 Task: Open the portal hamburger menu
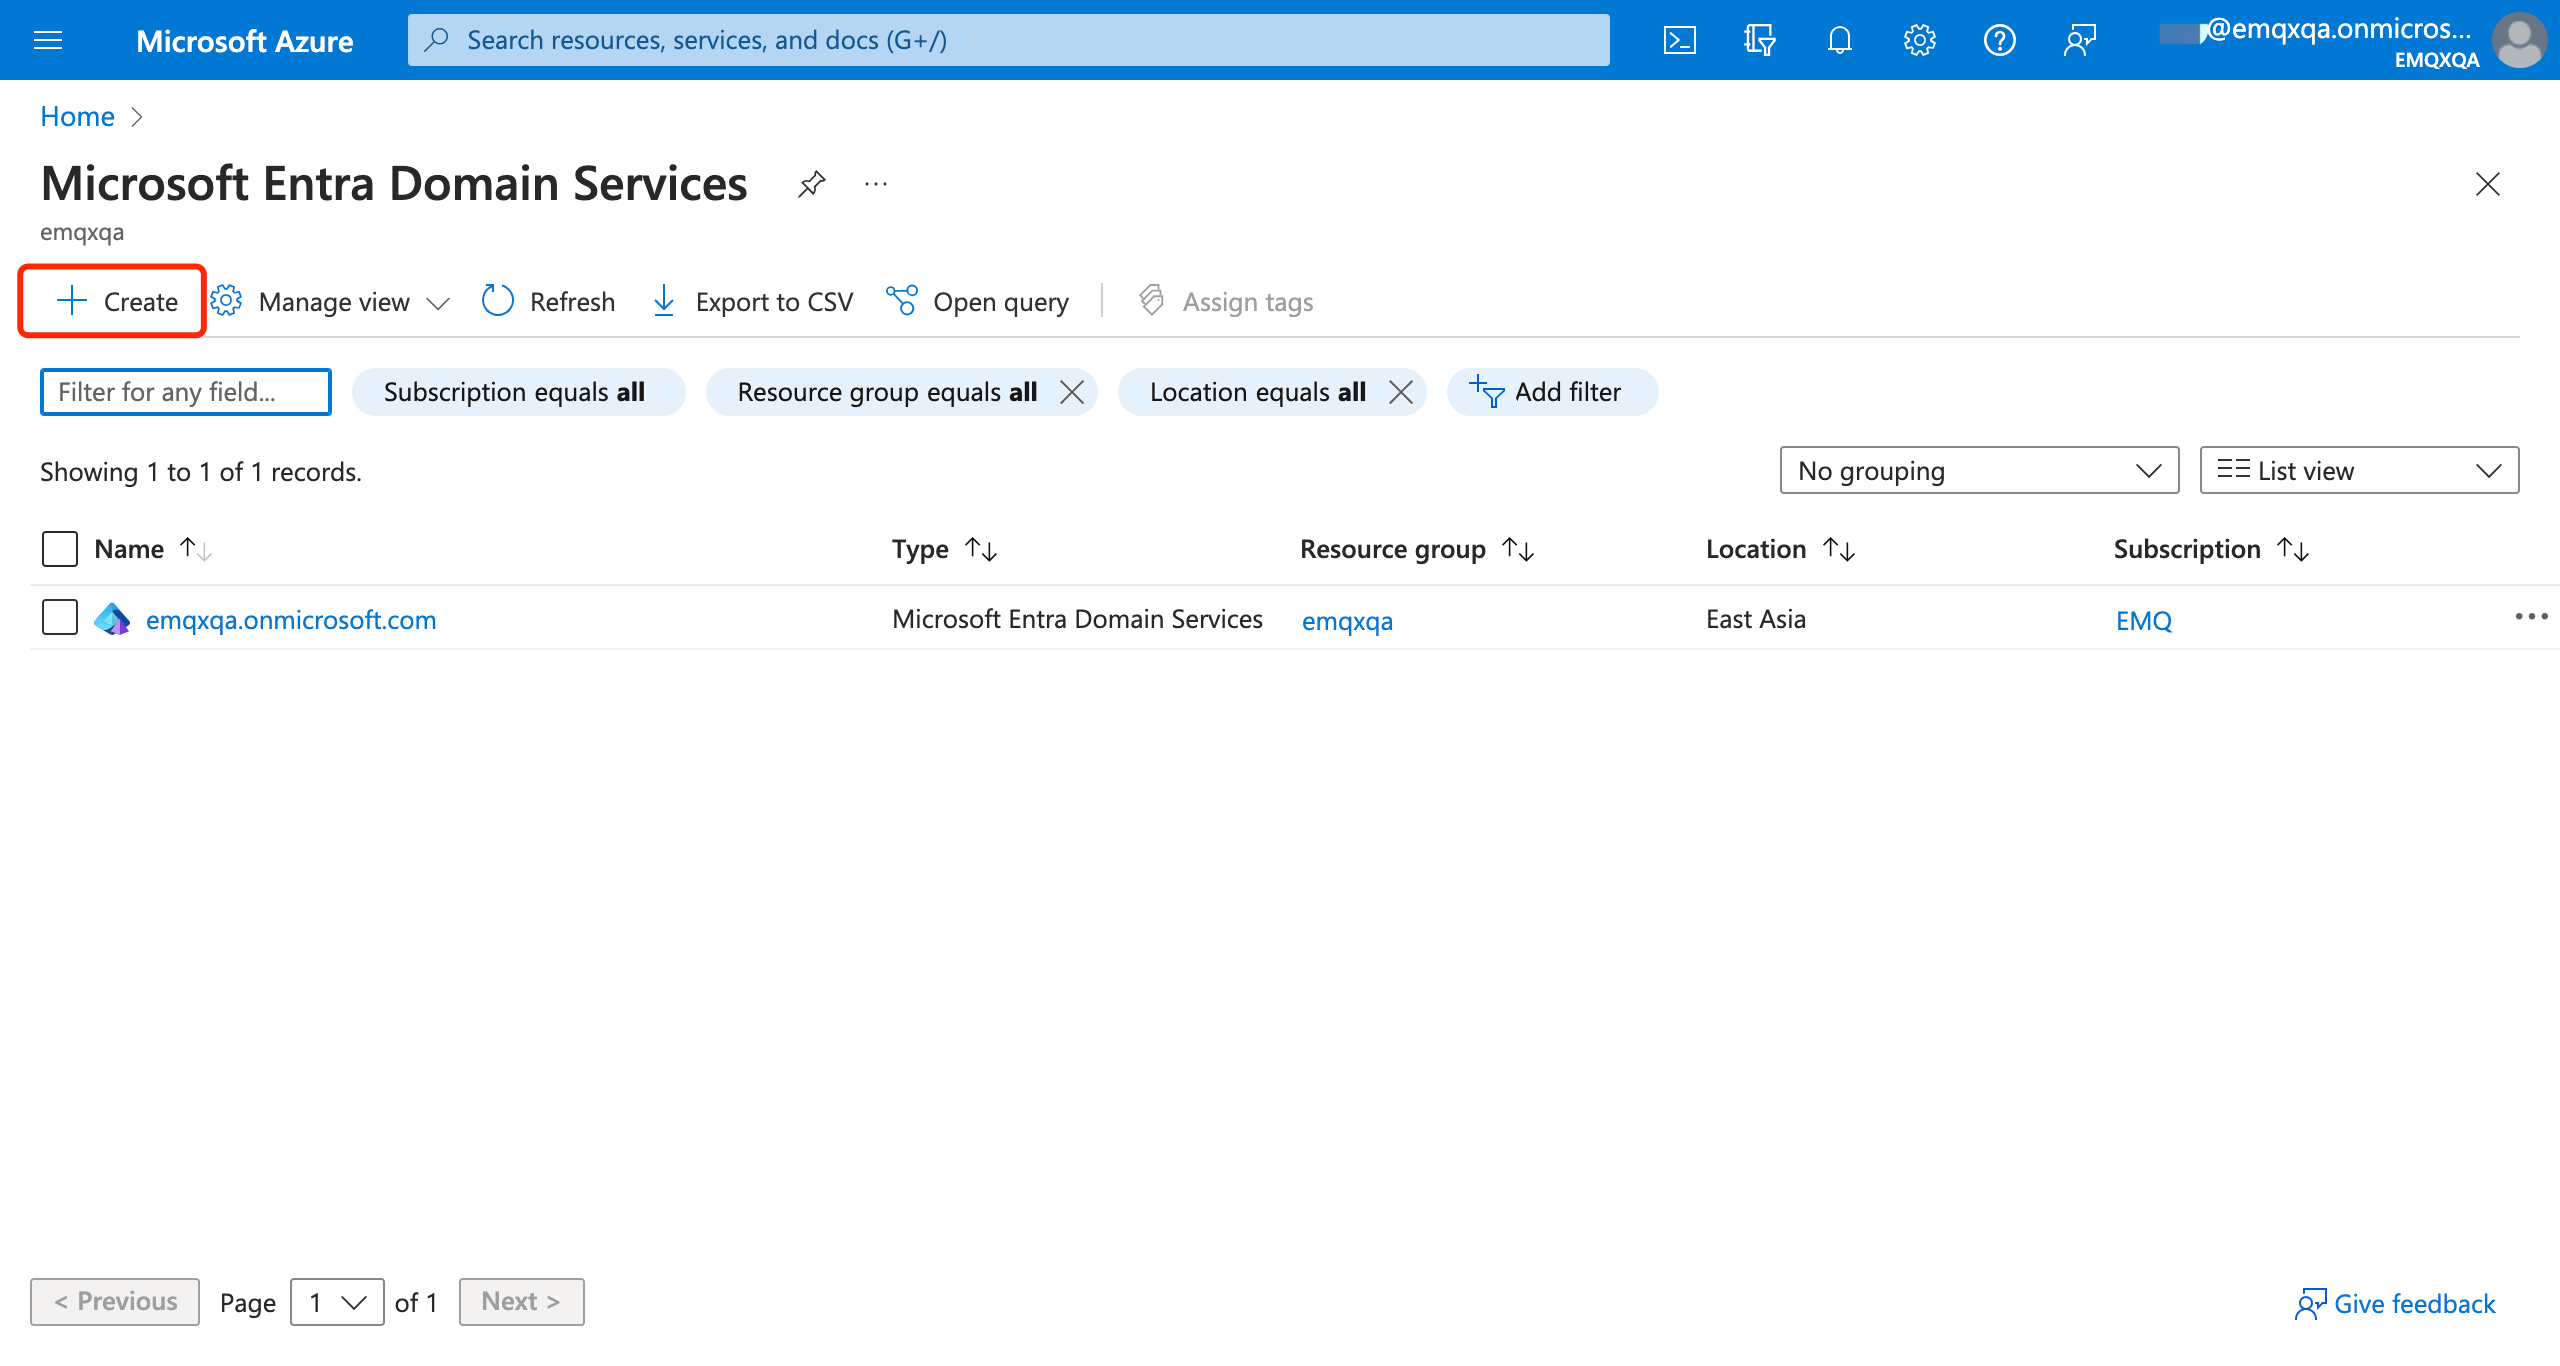[47, 40]
